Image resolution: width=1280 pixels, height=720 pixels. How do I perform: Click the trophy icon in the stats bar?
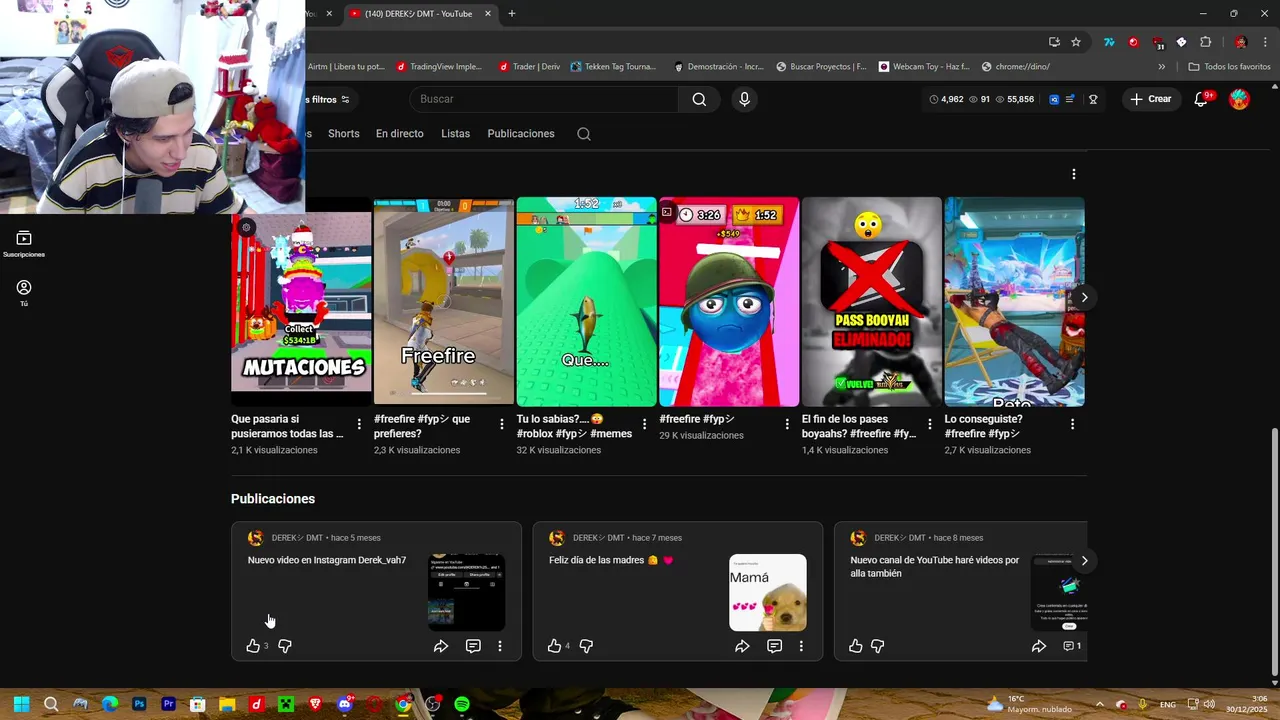point(1093,99)
